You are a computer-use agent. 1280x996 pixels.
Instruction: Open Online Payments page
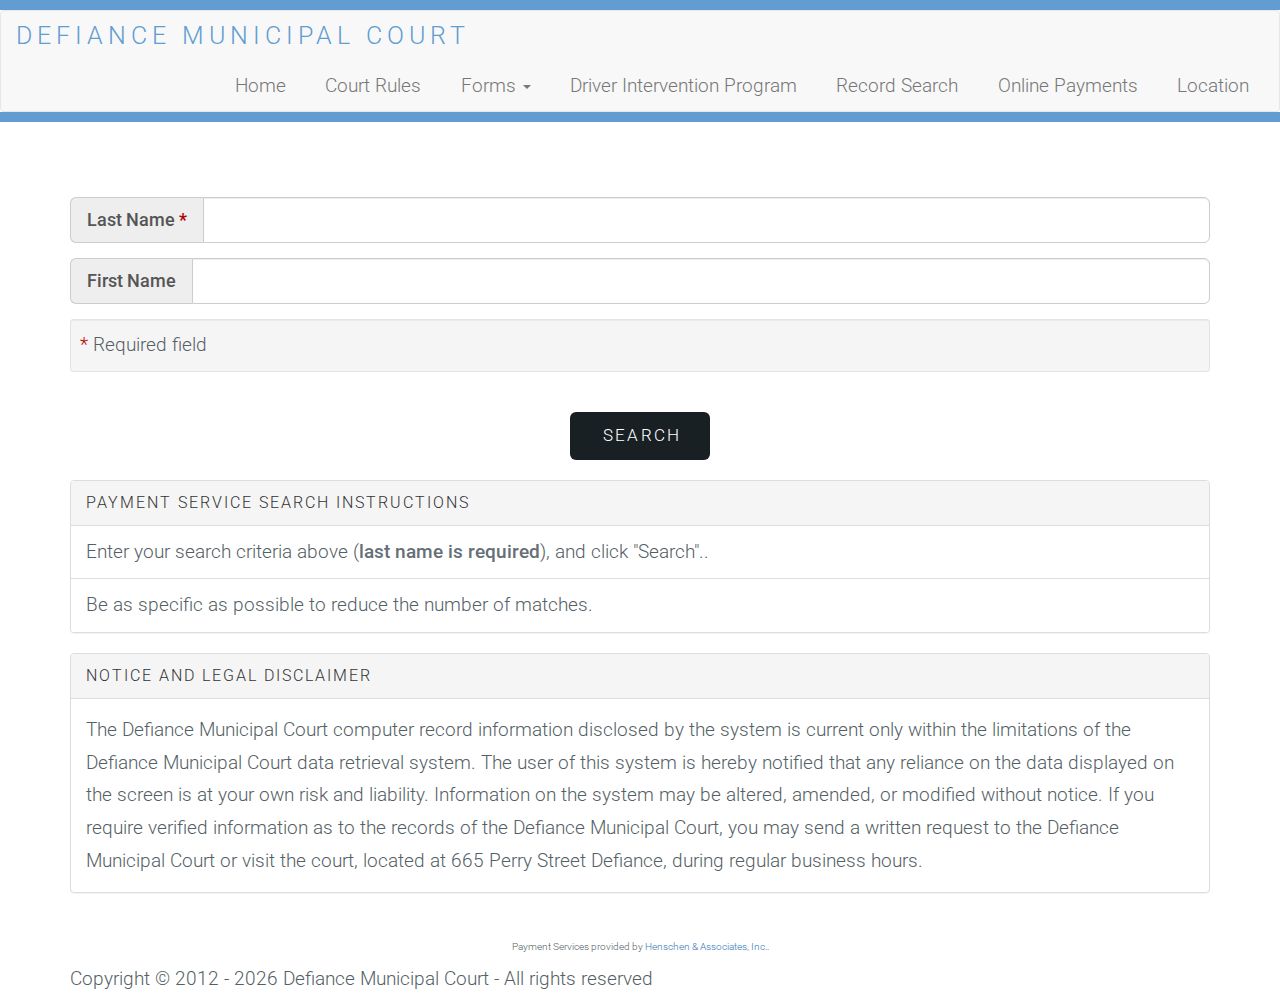pos(1067,86)
